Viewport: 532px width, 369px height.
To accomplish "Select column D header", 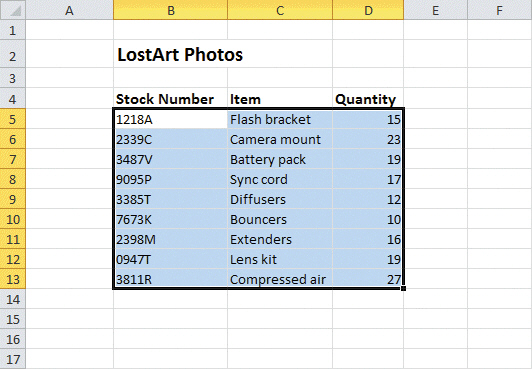I will pyautogui.click(x=368, y=9).
